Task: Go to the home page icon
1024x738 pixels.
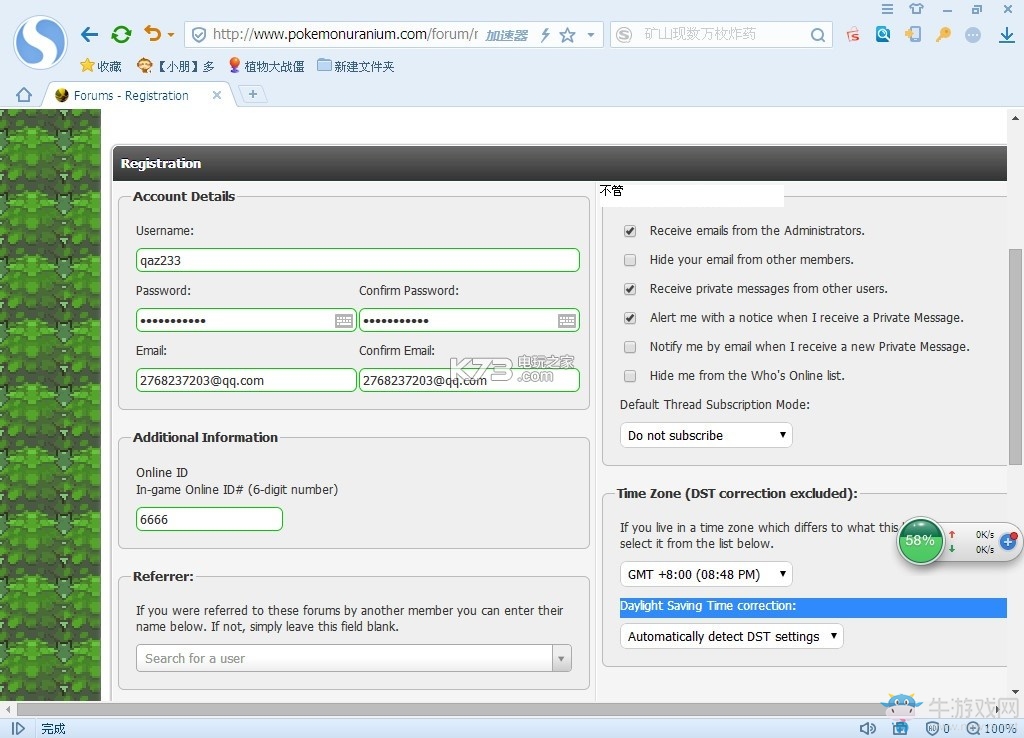Action: click(x=24, y=95)
